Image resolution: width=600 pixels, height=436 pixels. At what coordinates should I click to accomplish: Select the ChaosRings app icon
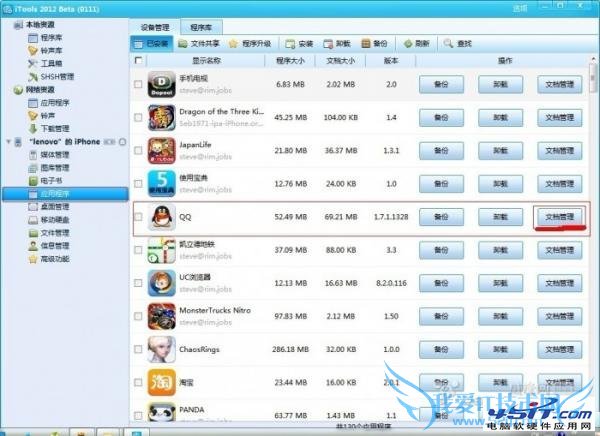pos(161,349)
